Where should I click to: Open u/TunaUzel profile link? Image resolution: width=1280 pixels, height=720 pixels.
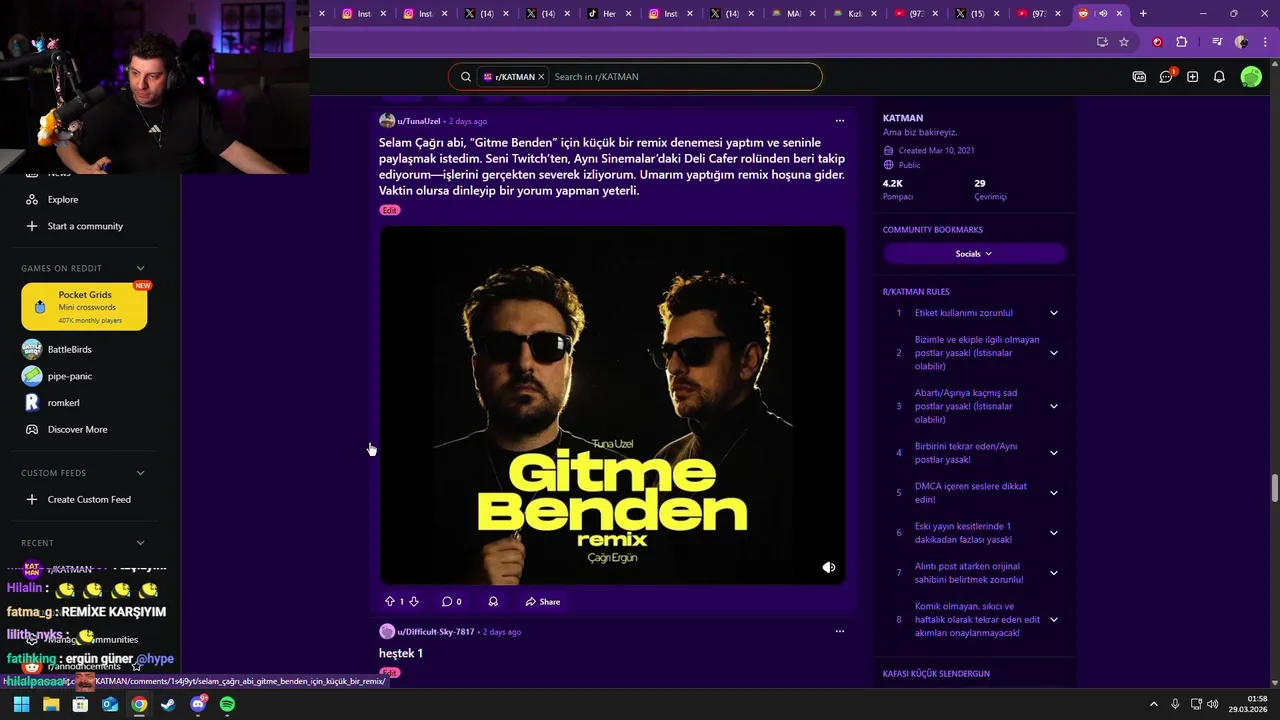click(x=418, y=121)
